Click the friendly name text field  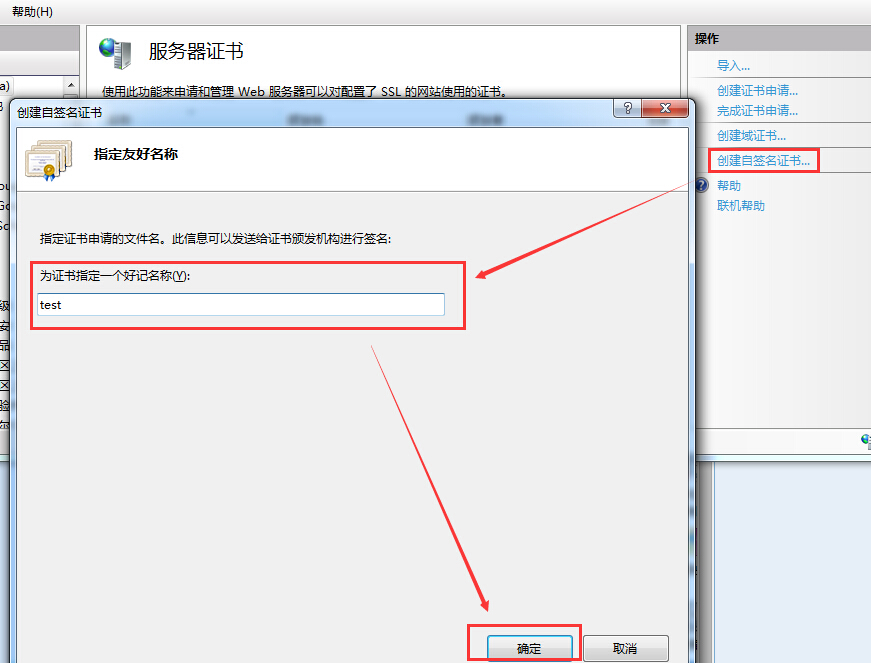[x=240, y=305]
